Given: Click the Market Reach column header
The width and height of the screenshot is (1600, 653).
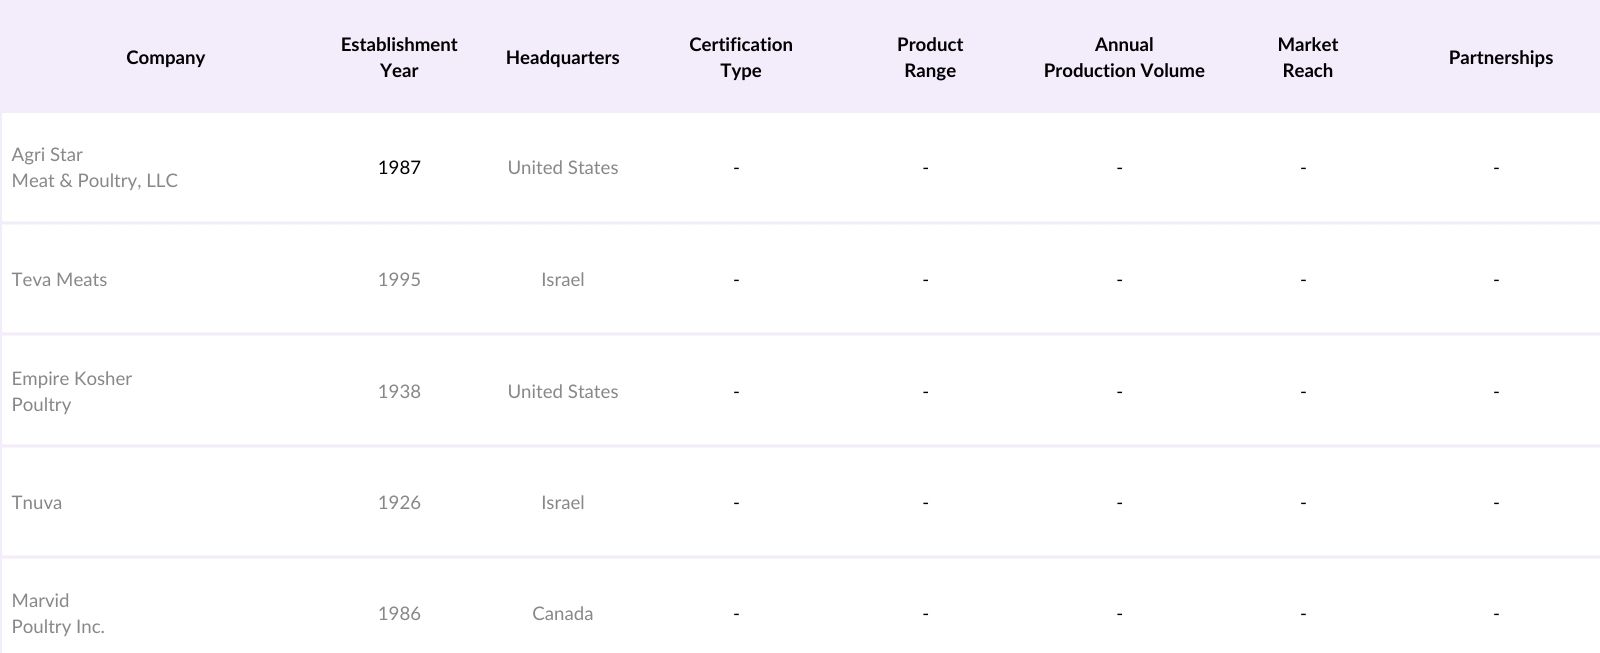Looking at the screenshot, I should point(1307,57).
